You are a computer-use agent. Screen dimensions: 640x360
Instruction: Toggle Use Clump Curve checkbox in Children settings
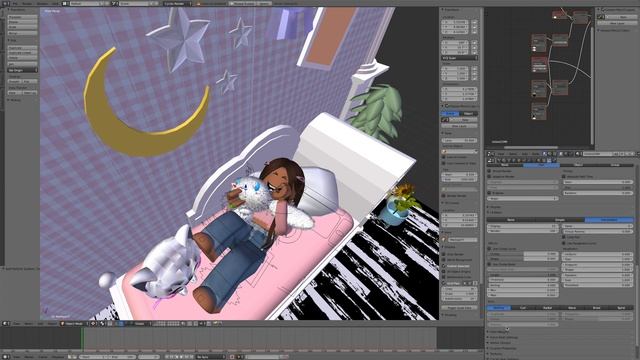[x=489, y=249]
